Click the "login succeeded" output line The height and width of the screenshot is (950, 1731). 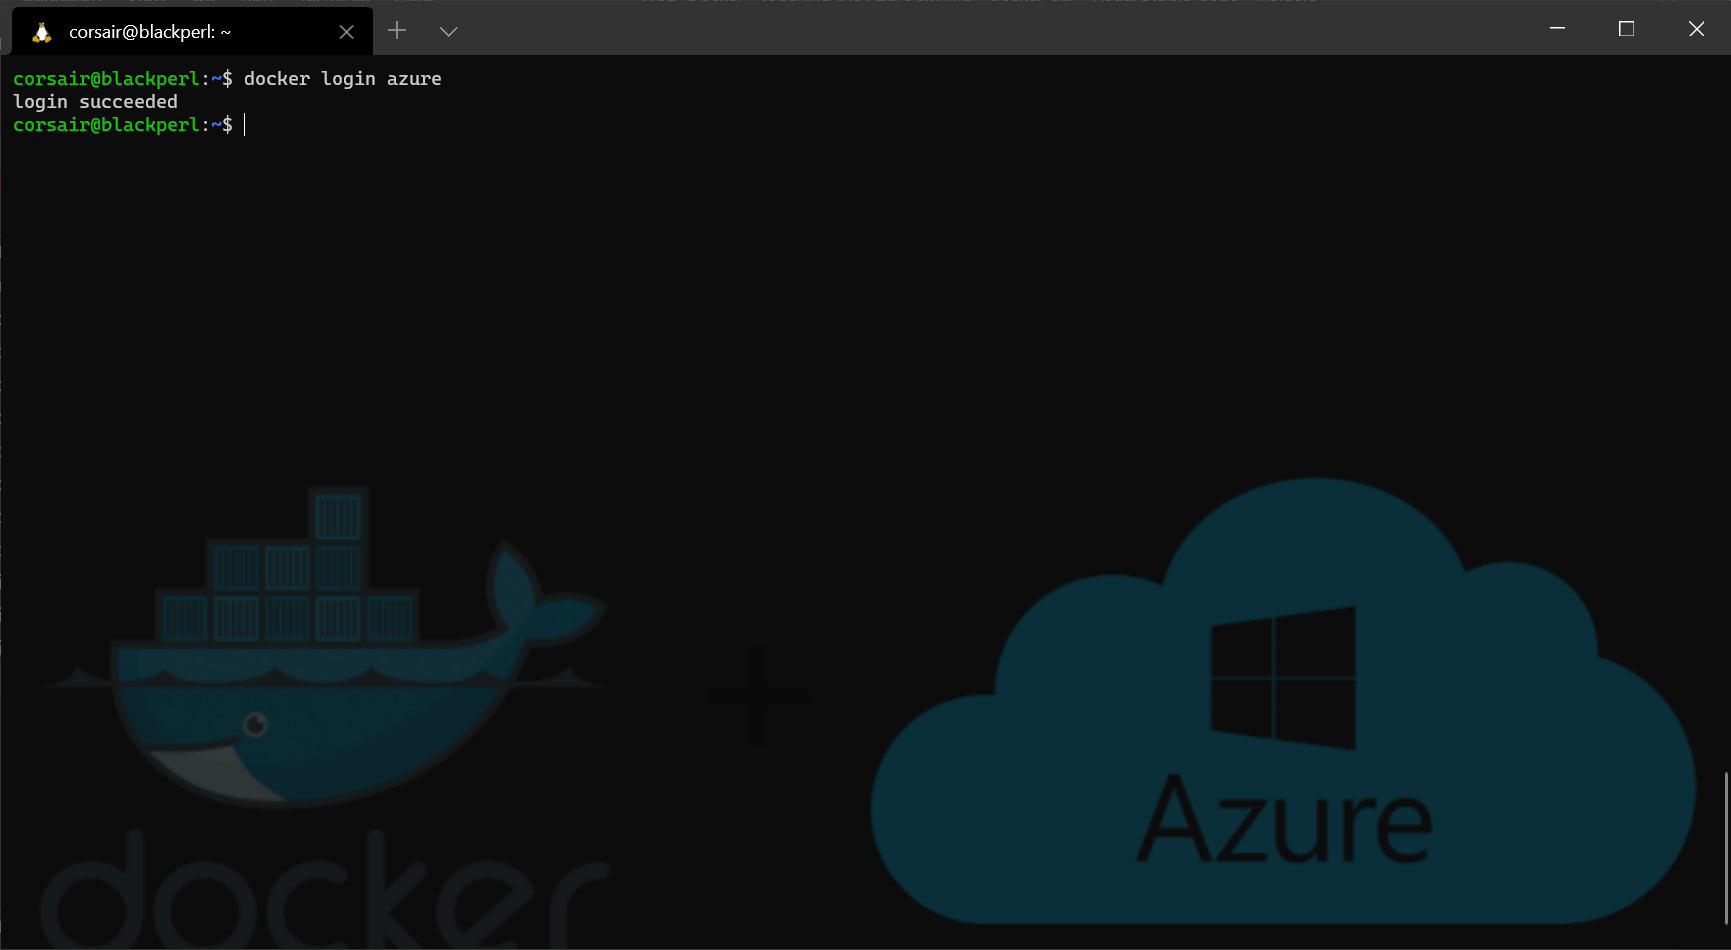[95, 102]
